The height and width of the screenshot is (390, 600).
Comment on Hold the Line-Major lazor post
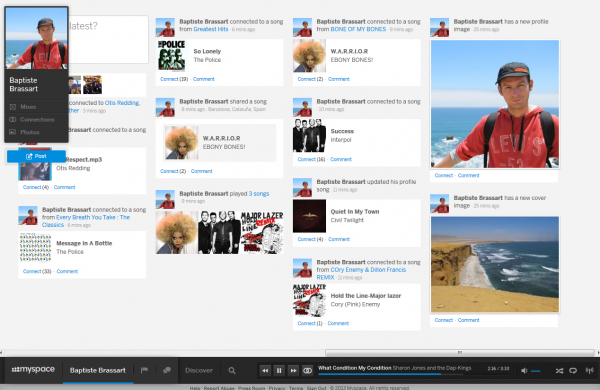[x=338, y=323]
